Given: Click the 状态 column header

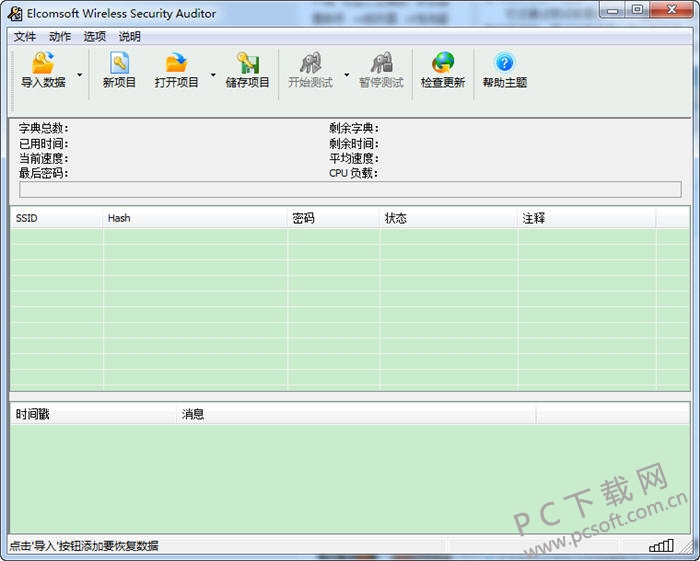Looking at the screenshot, I should tap(448, 218).
